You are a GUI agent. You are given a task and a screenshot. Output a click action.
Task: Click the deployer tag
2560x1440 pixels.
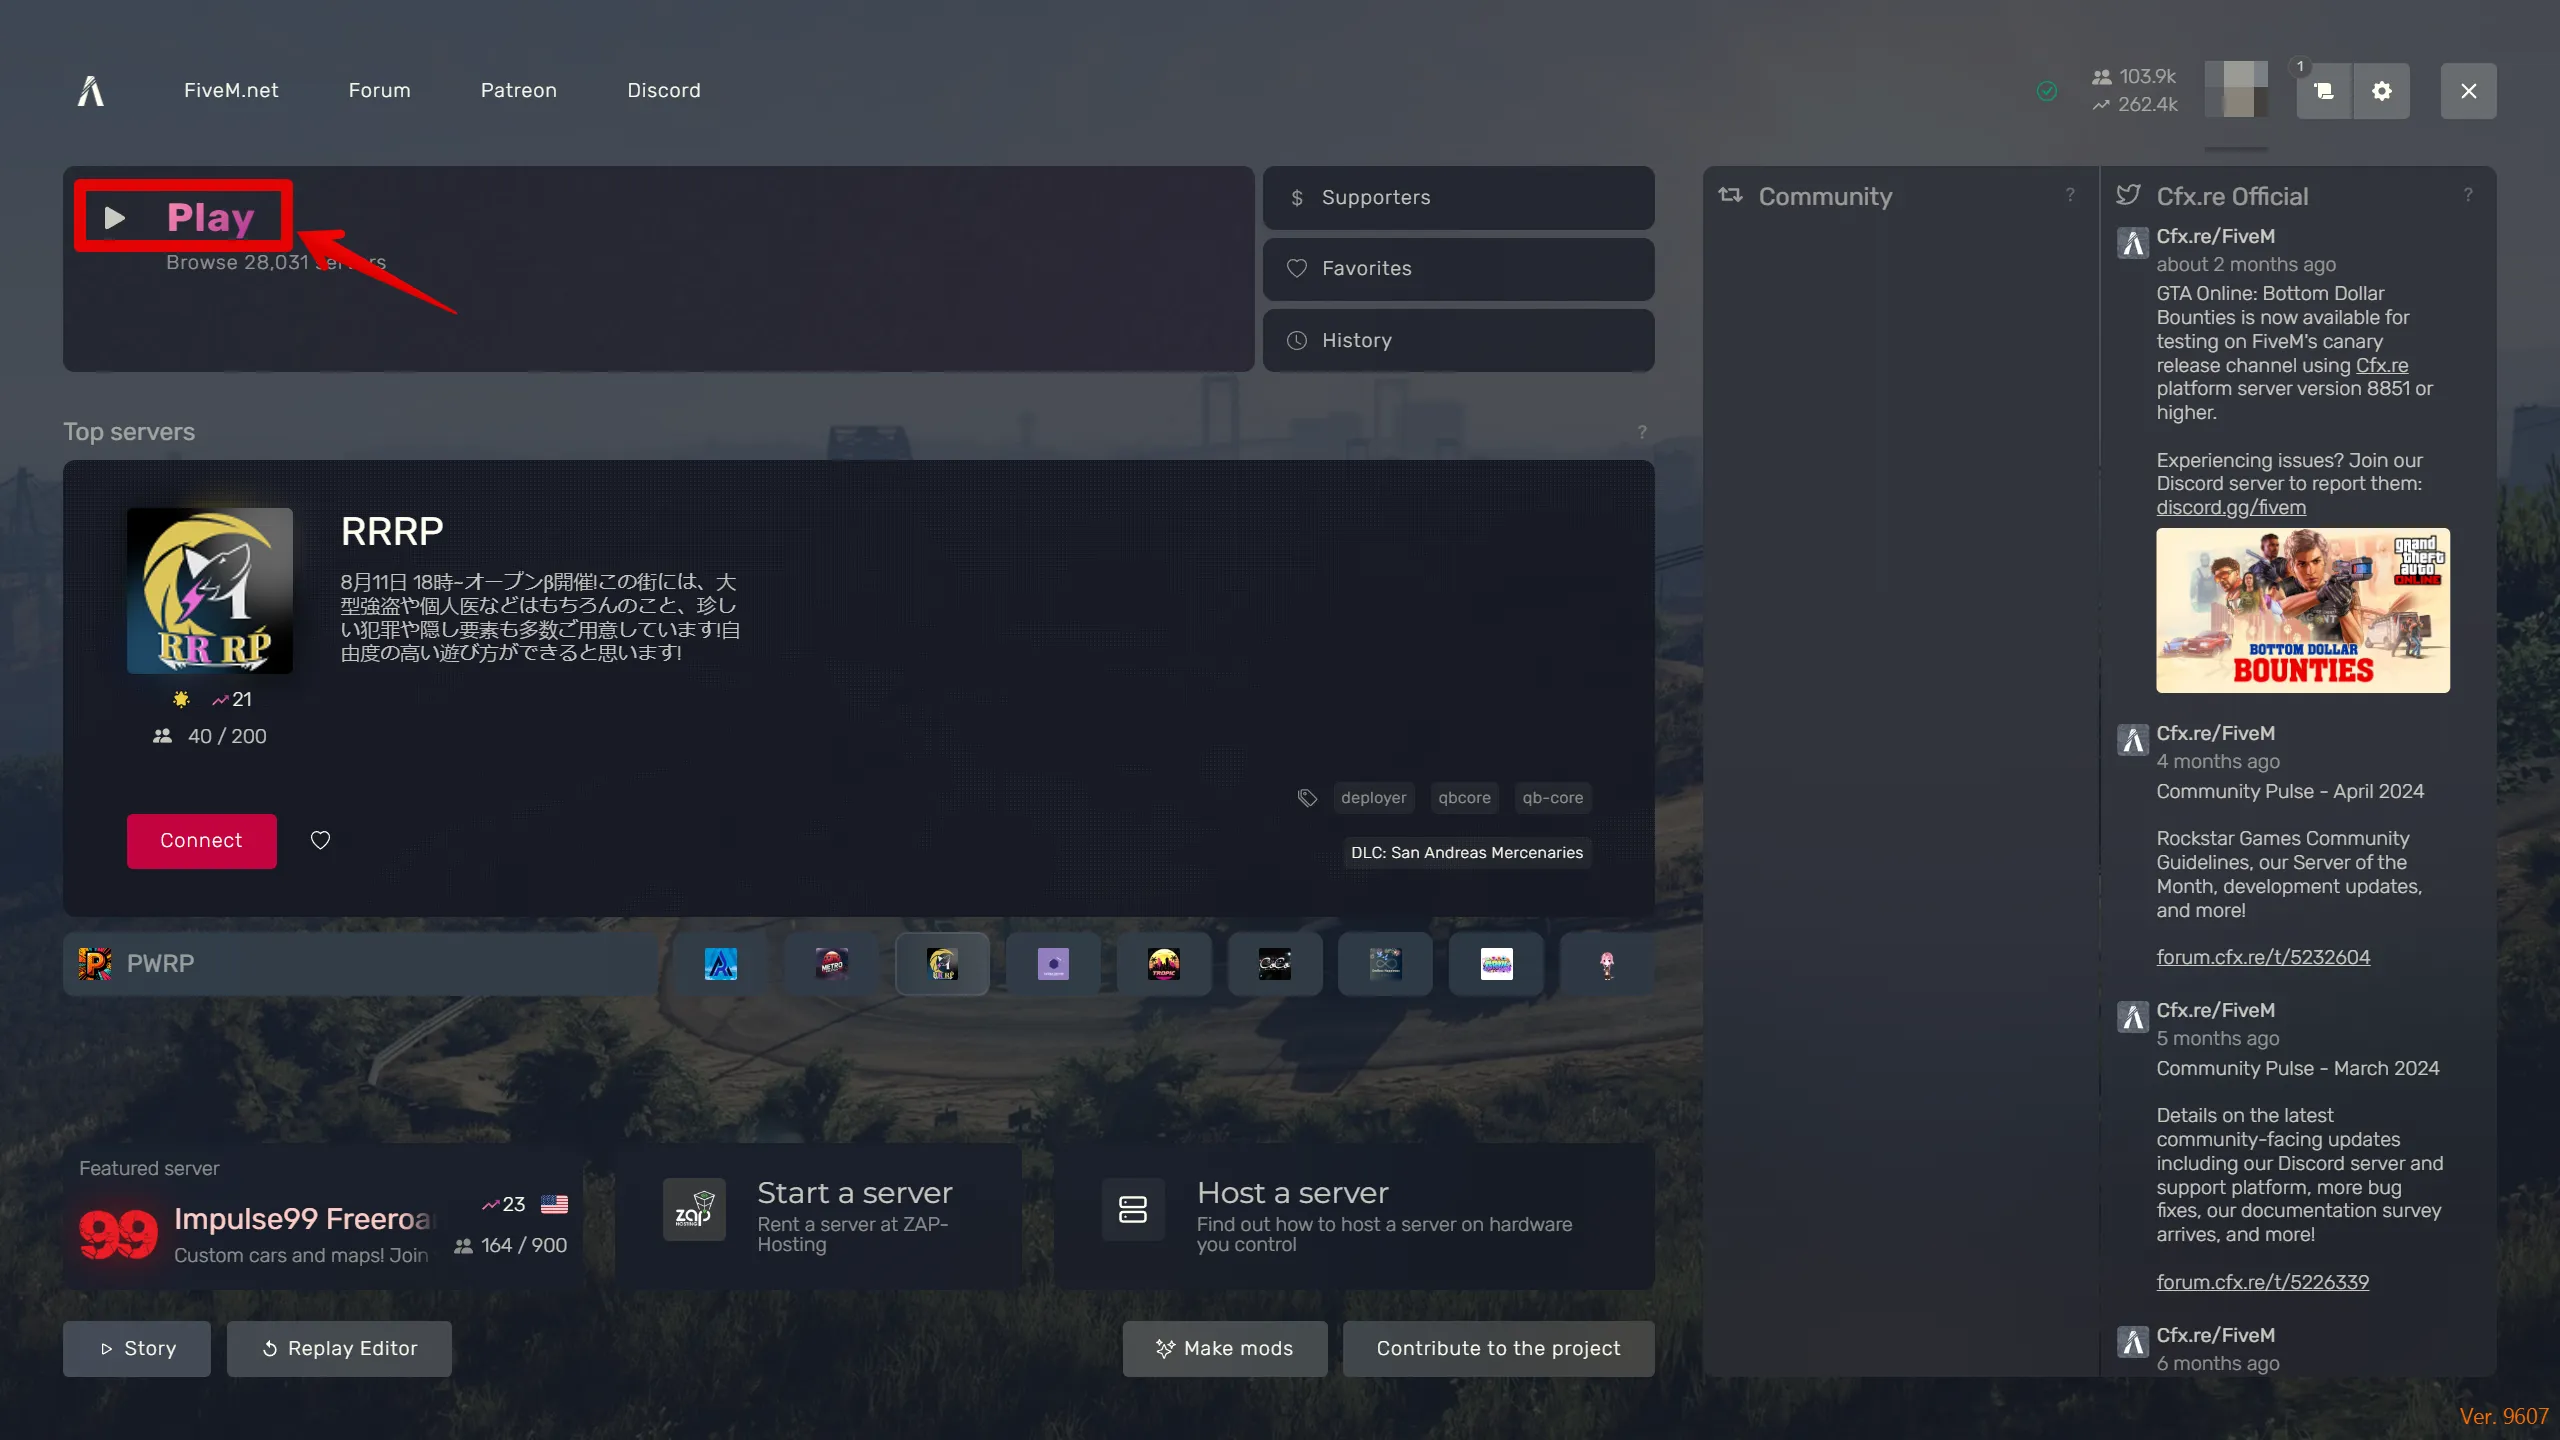click(x=1373, y=798)
